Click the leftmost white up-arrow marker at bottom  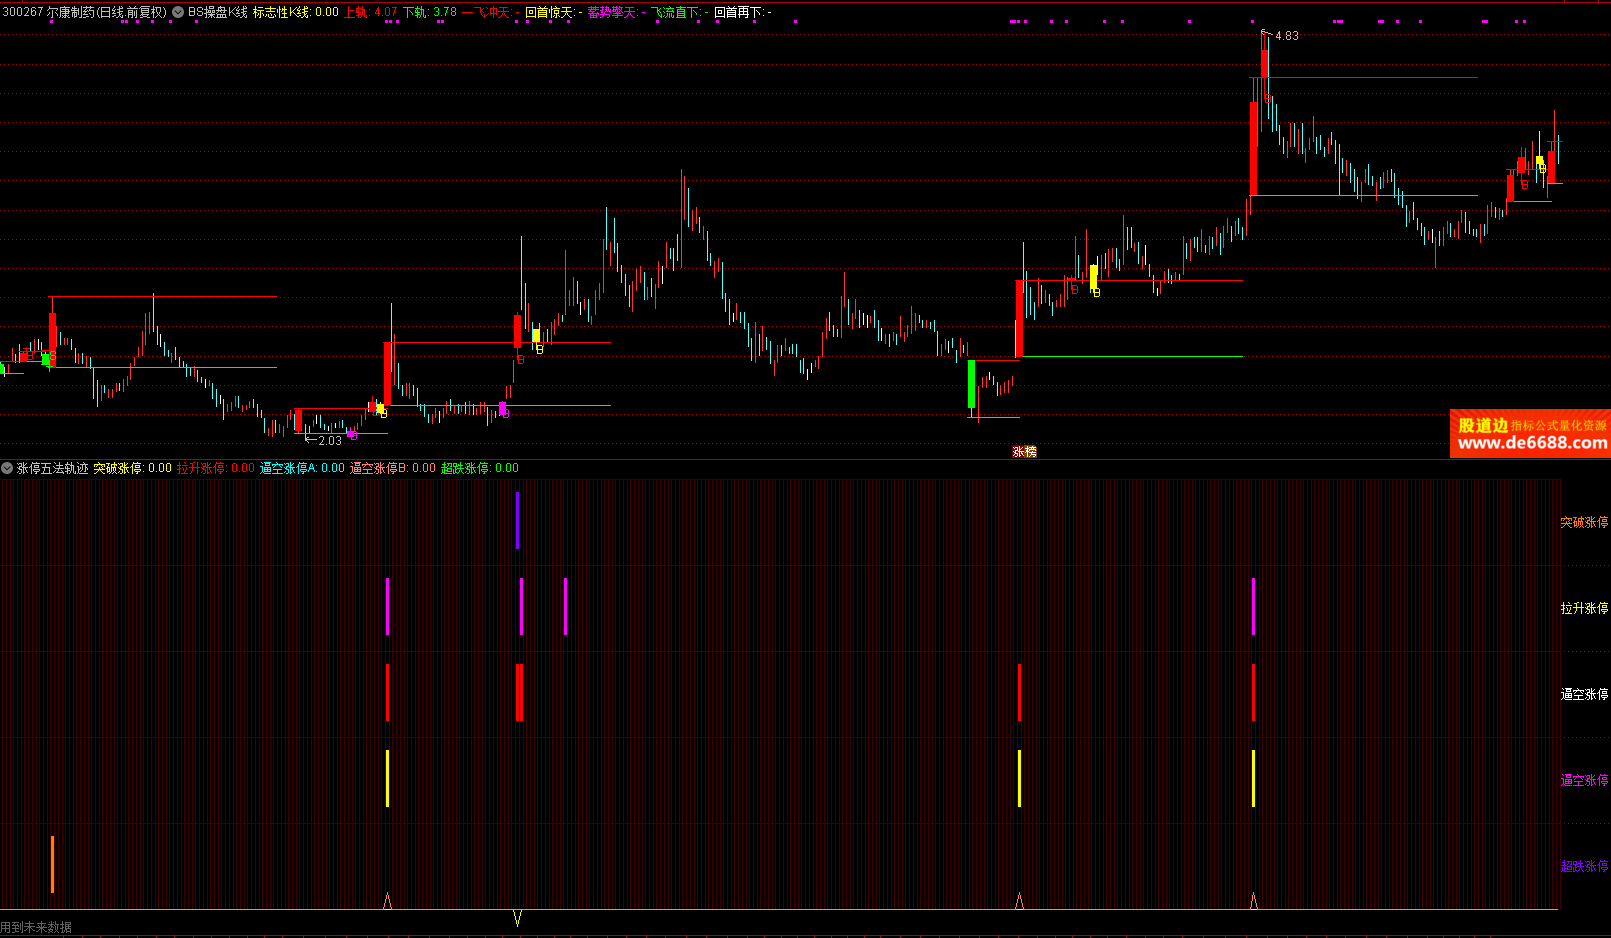pyautogui.click(x=387, y=901)
